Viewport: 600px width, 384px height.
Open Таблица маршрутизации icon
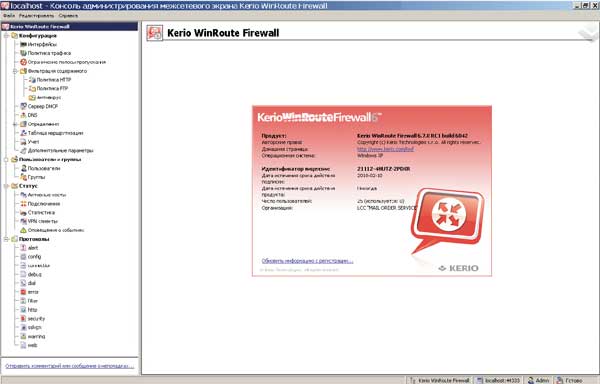click(x=23, y=133)
